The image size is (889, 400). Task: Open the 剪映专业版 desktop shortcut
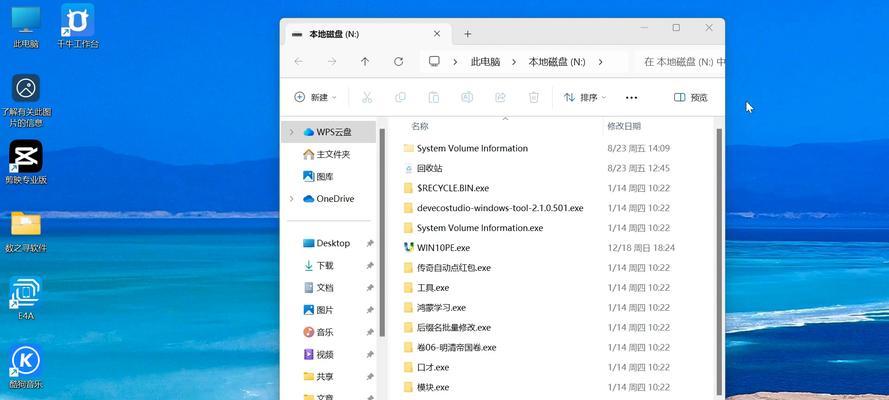pyautogui.click(x=26, y=162)
